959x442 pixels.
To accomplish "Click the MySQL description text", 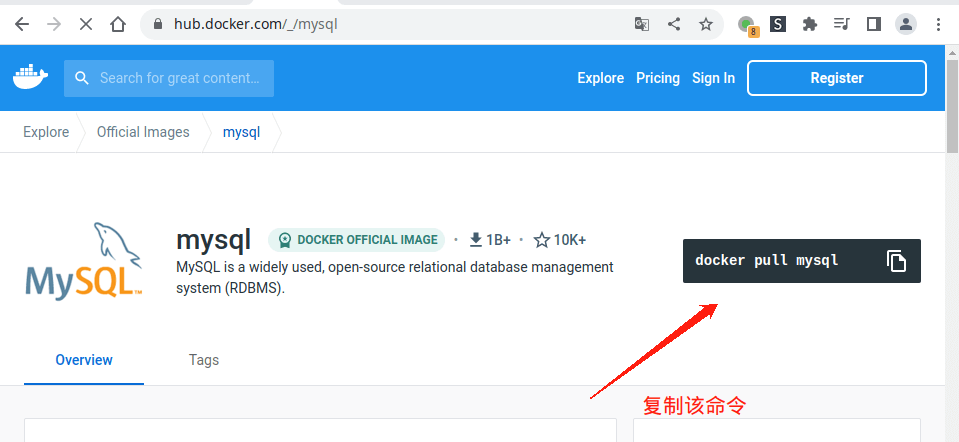I will coord(394,278).
